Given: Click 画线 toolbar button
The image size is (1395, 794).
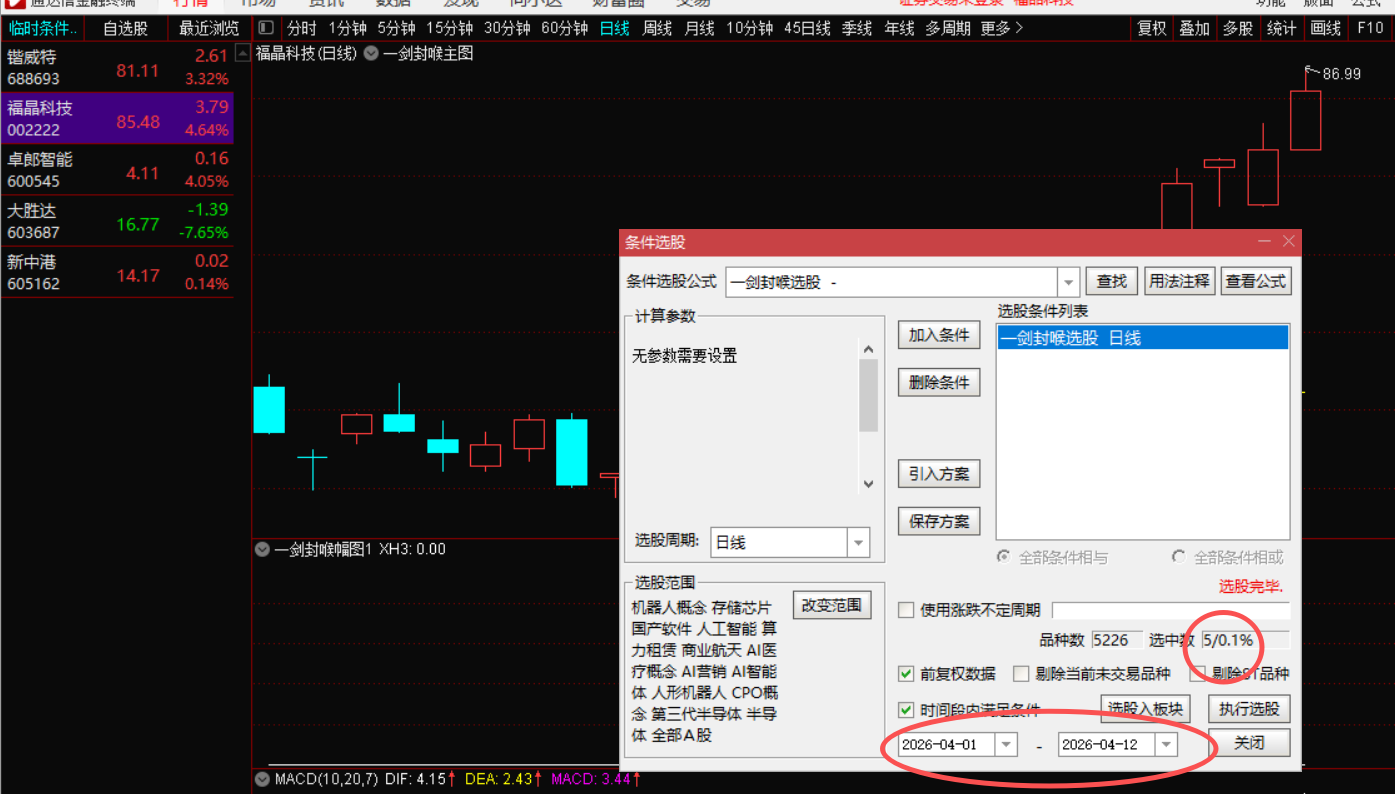Looking at the screenshot, I should click(1326, 29).
